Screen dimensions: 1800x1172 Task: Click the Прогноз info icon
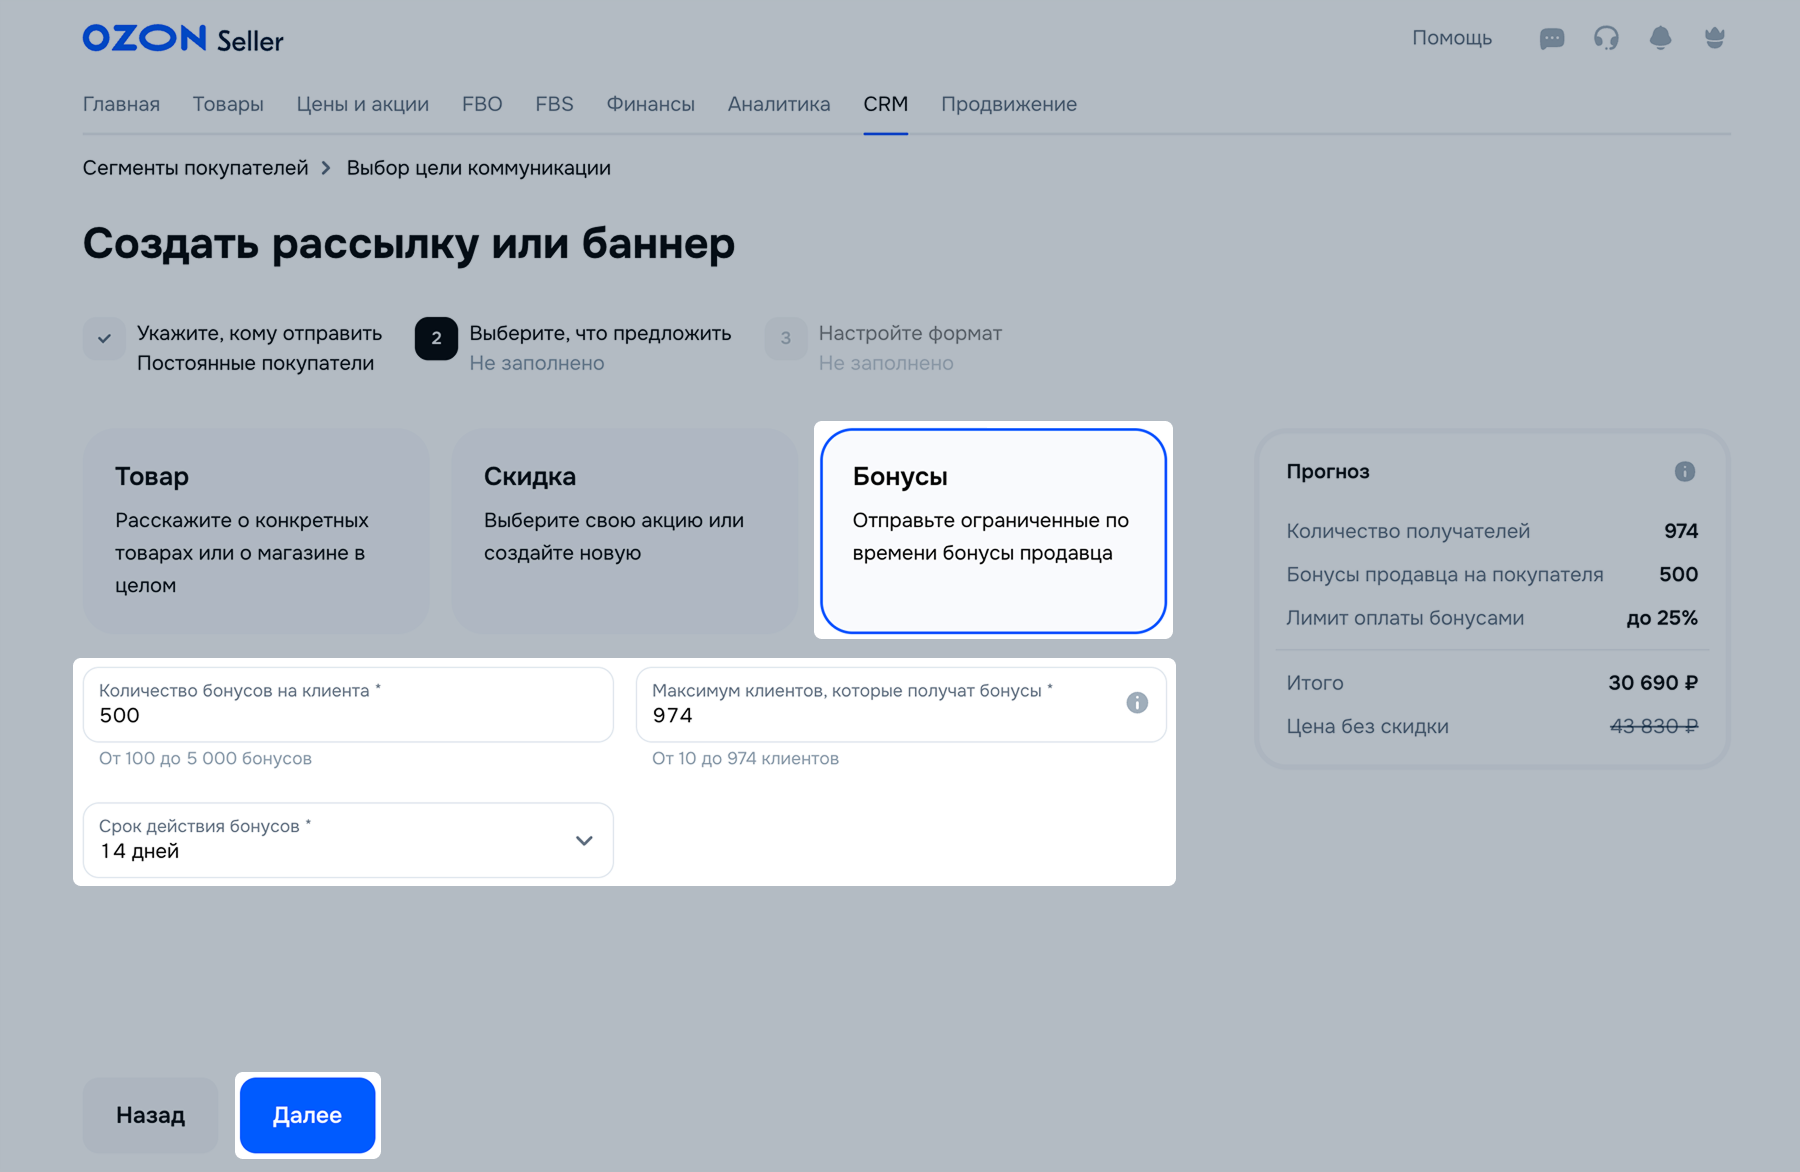pyautogui.click(x=1684, y=472)
